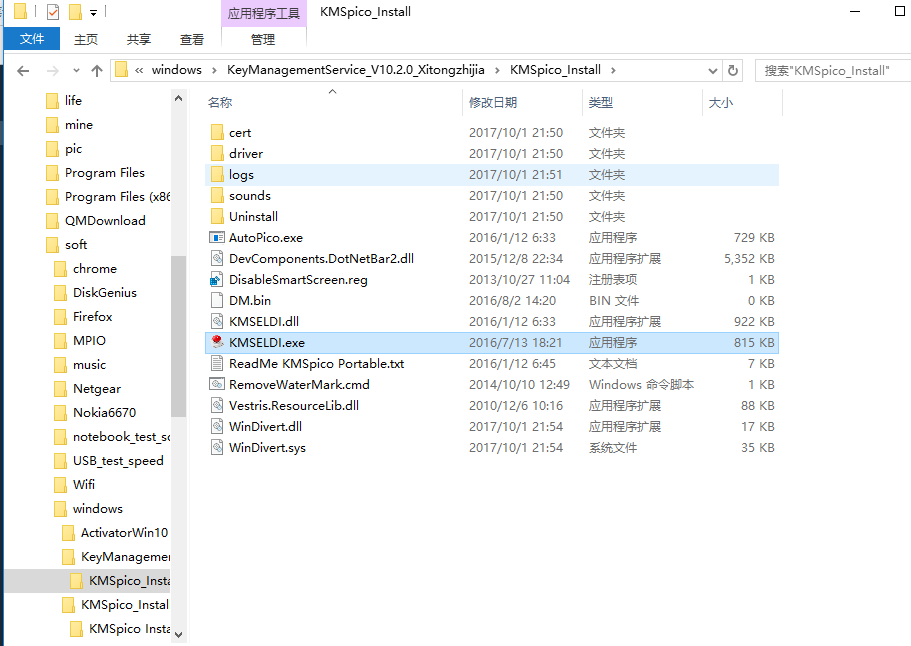Click the properties checkmark quick access icon
This screenshot has height=646, width=911.
click(x=53, y=12)
